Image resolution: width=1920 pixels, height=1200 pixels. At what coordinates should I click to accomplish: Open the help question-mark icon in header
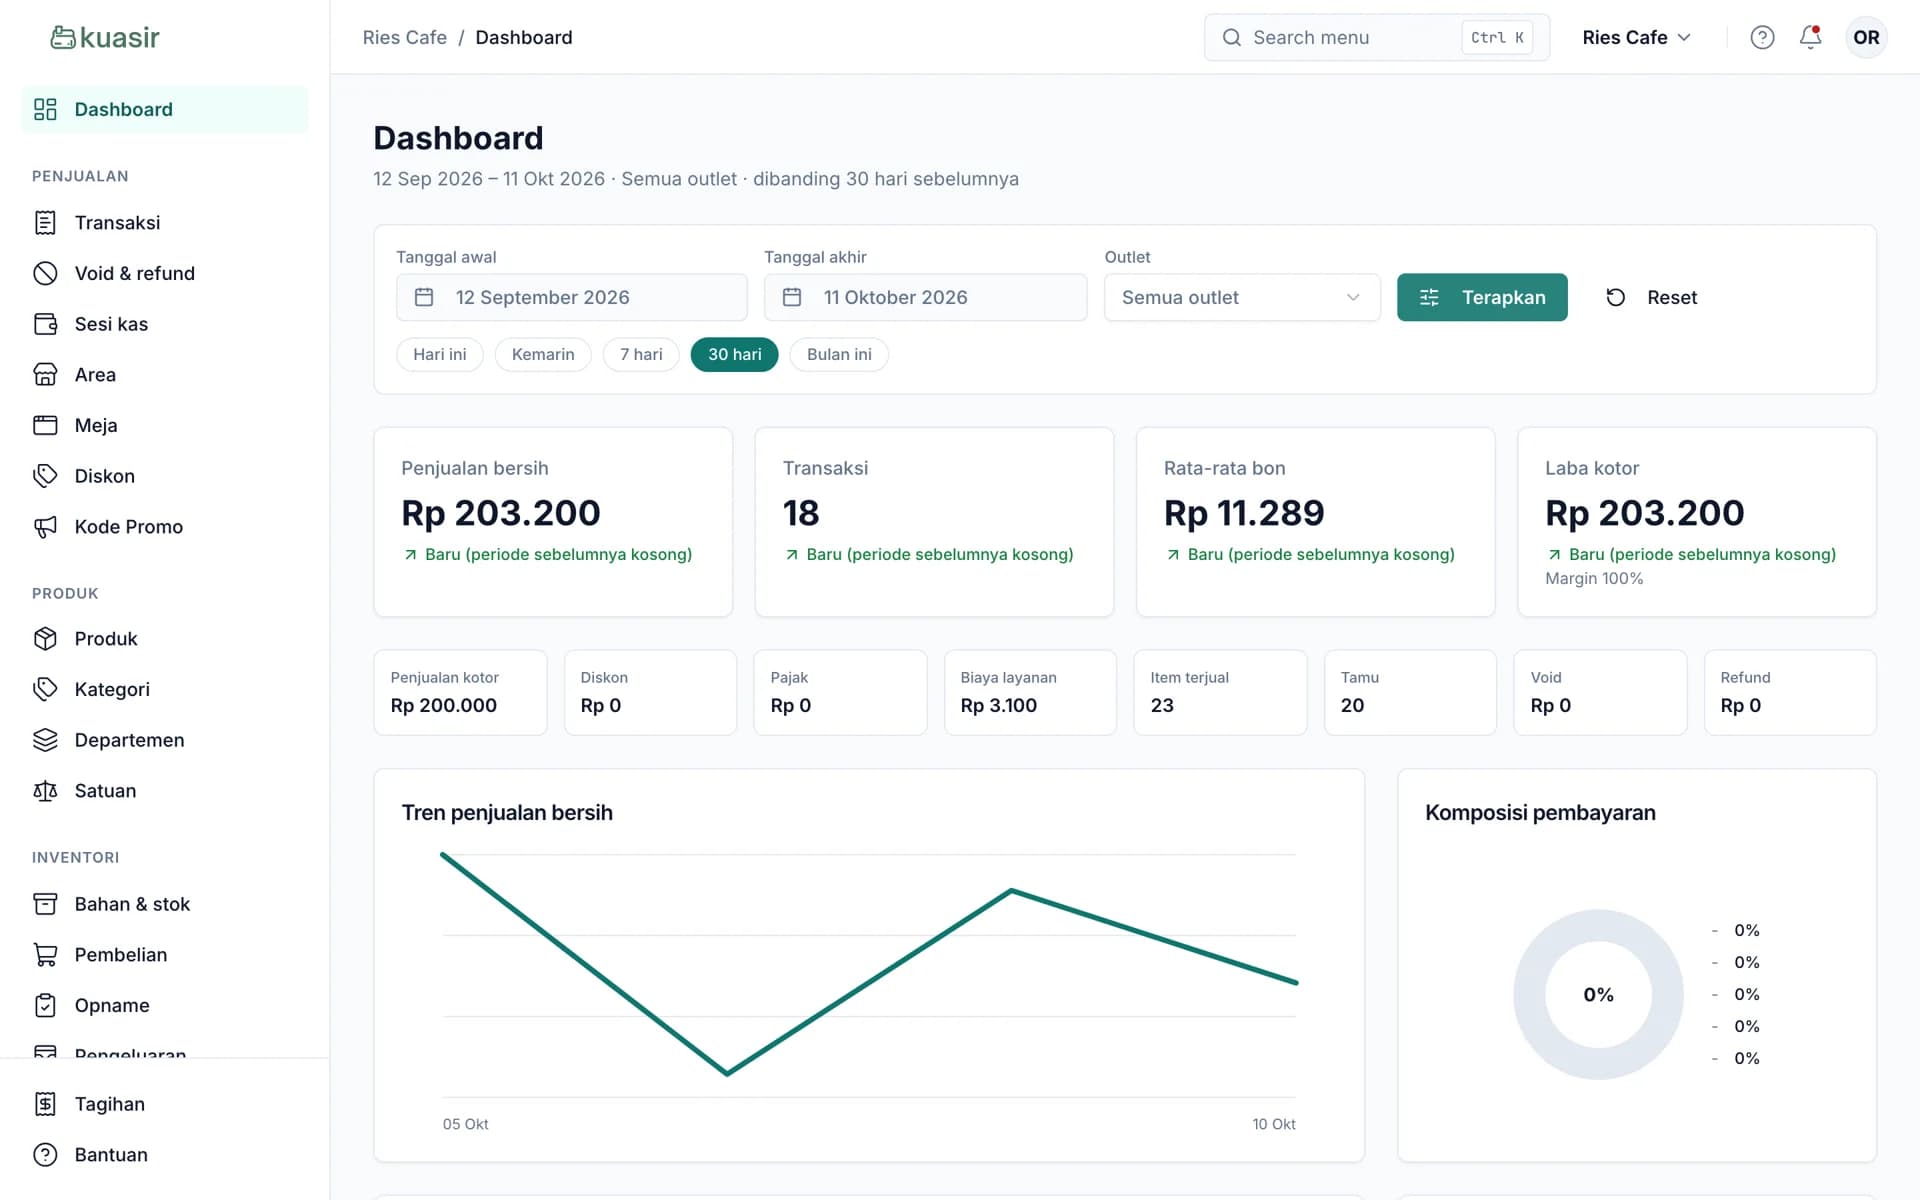pos(1762,37)
